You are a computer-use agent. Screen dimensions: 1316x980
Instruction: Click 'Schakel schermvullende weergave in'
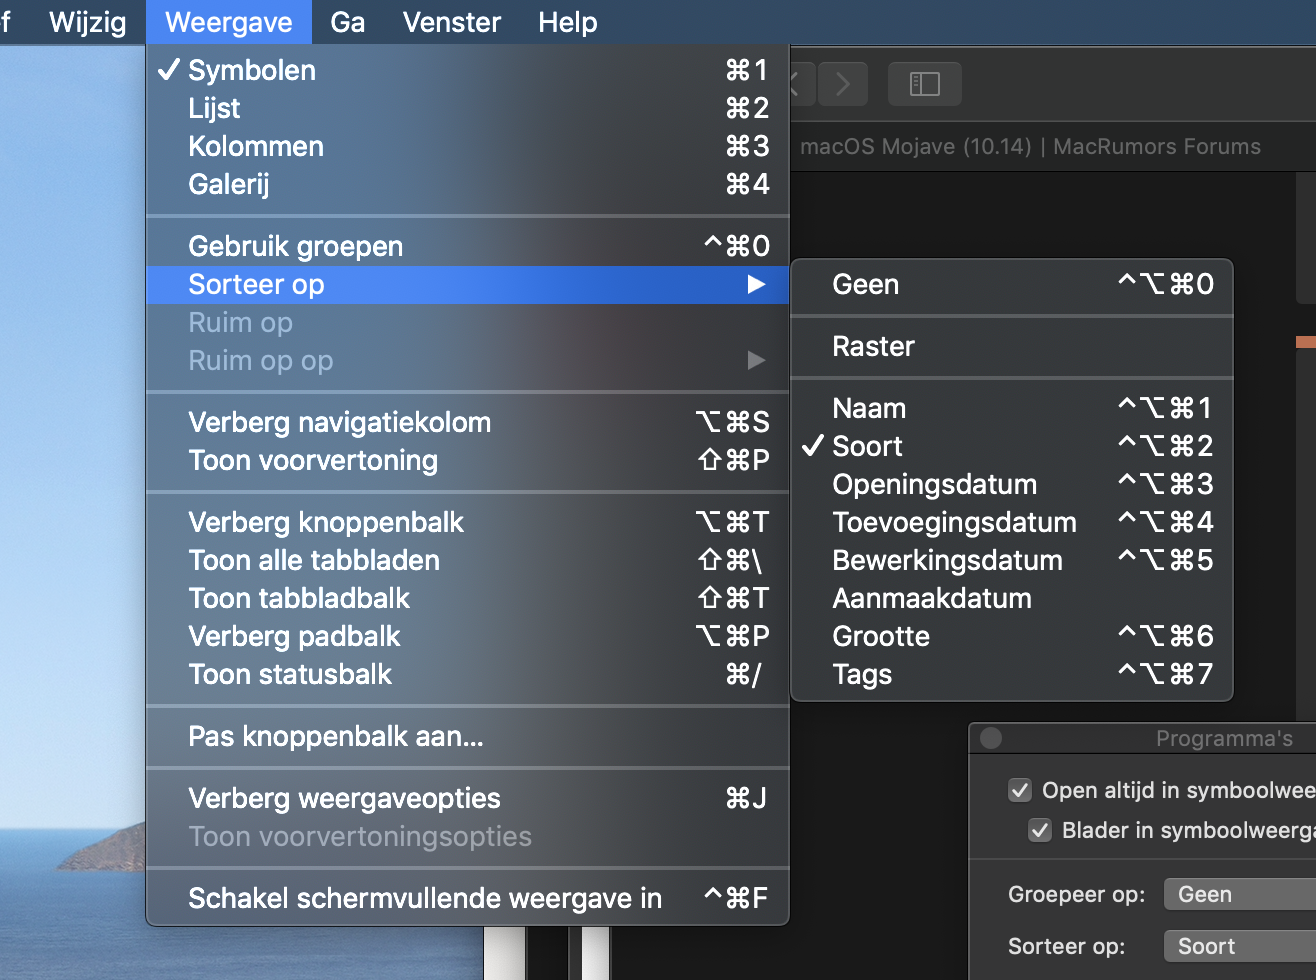pyautogui.click(x=425, y=898)
